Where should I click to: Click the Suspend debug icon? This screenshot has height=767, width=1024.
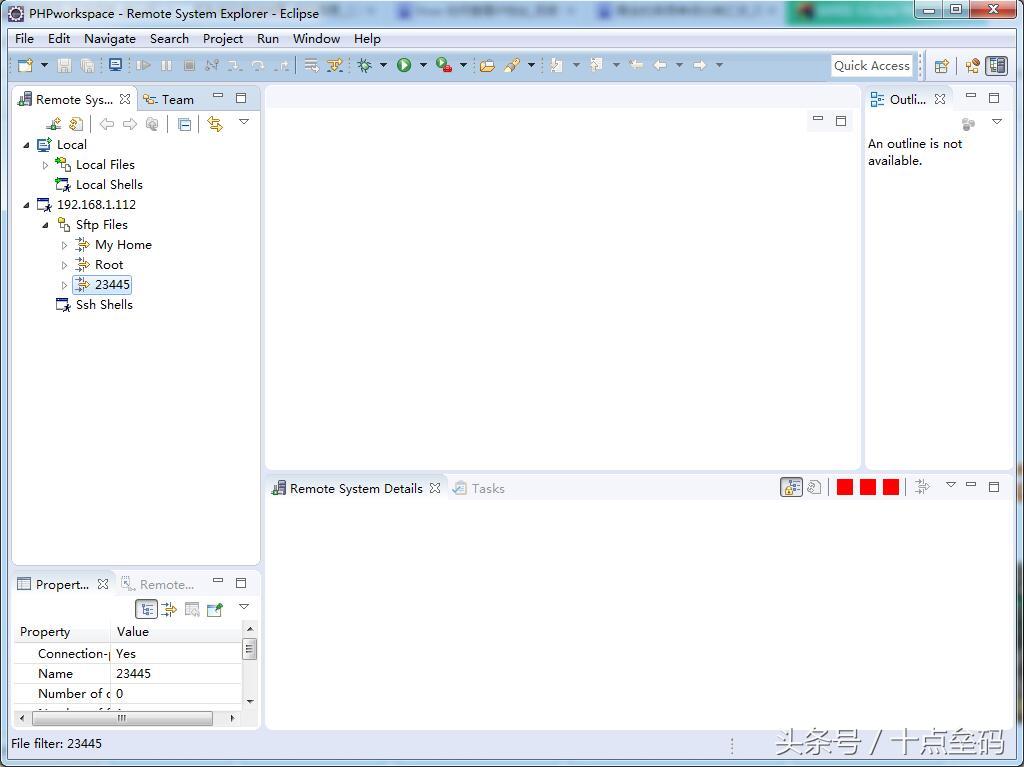click(167, 65)
